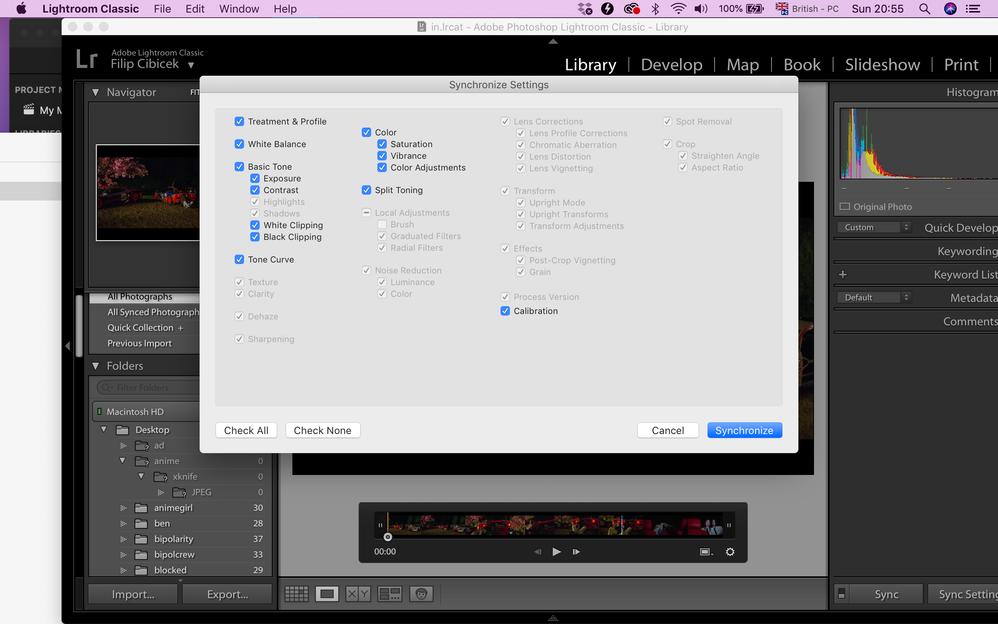Expand the JPEG folder
Screen dimensions: 998x624
point(161,492)
